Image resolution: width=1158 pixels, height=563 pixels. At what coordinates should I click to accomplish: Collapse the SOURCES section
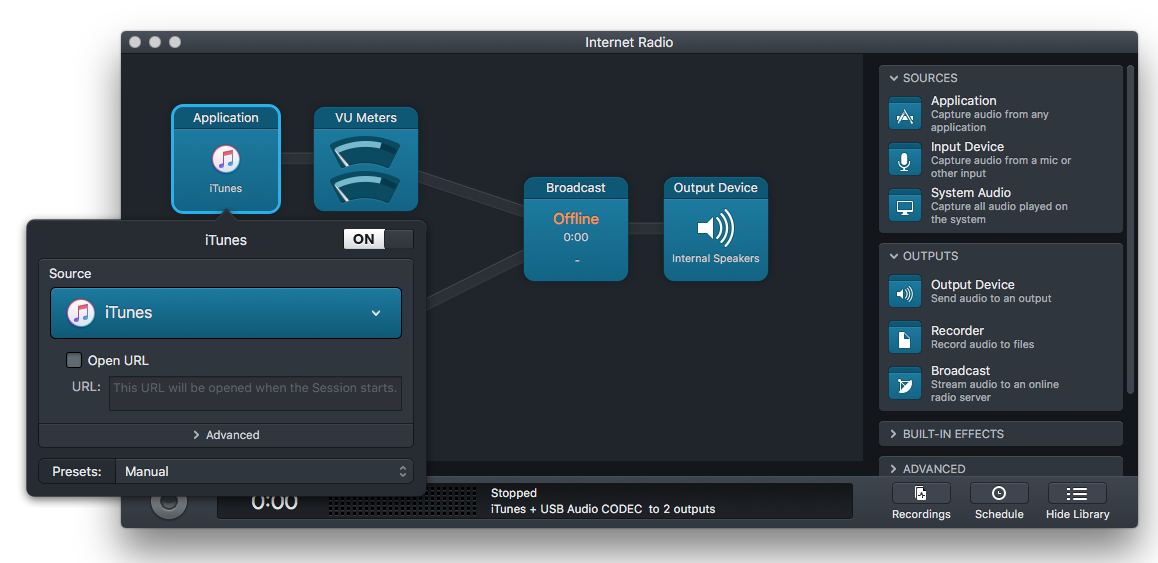(x=894, y=78)
